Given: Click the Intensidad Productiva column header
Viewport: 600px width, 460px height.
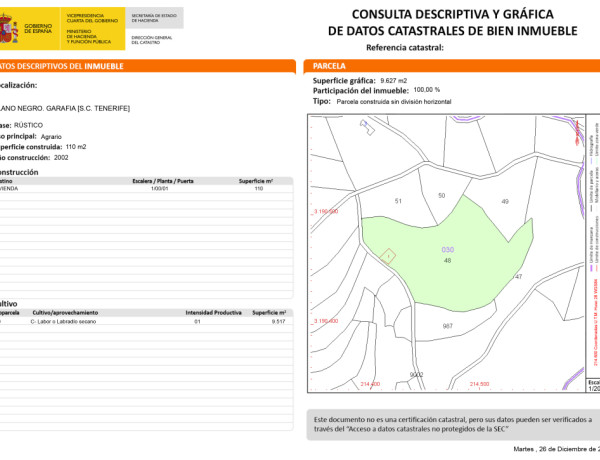Looking at the screenshot, I should pos(214,313).
